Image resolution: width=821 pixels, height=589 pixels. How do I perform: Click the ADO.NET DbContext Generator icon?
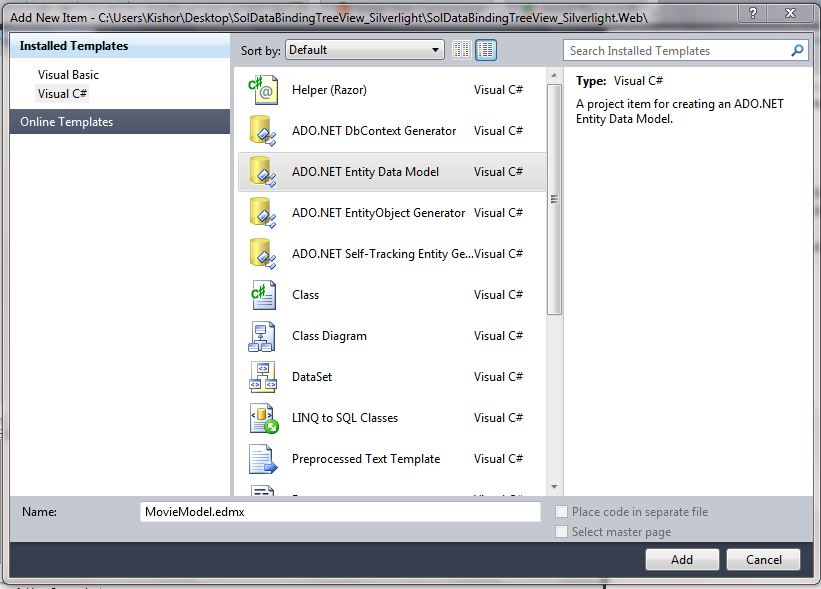pos(263,130)
